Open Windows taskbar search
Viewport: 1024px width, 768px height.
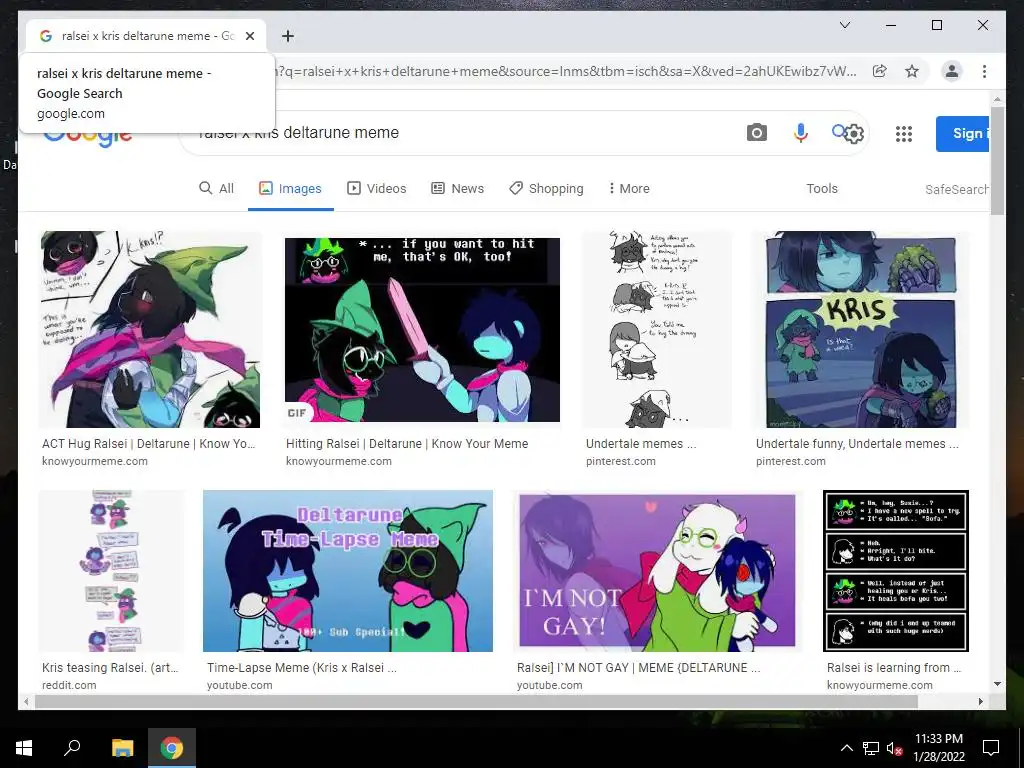click(x=72, y=748)
